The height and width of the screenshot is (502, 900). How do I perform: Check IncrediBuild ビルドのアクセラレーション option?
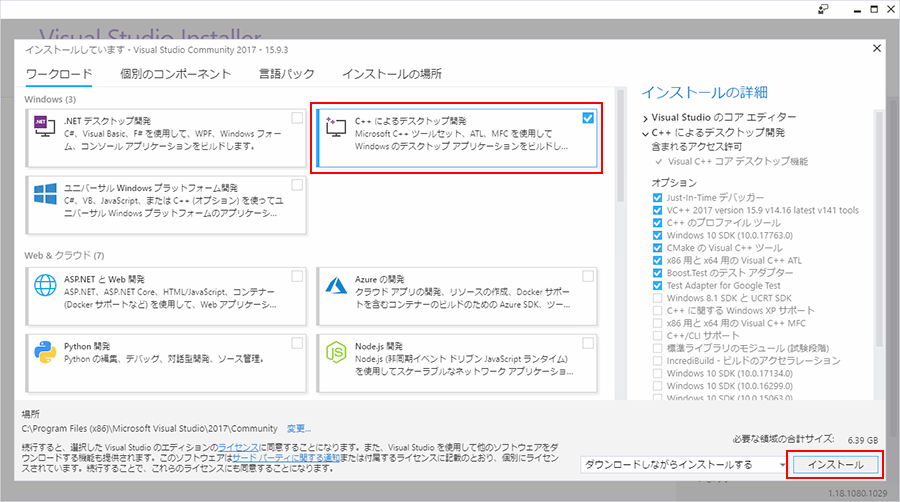click(657, 361)
